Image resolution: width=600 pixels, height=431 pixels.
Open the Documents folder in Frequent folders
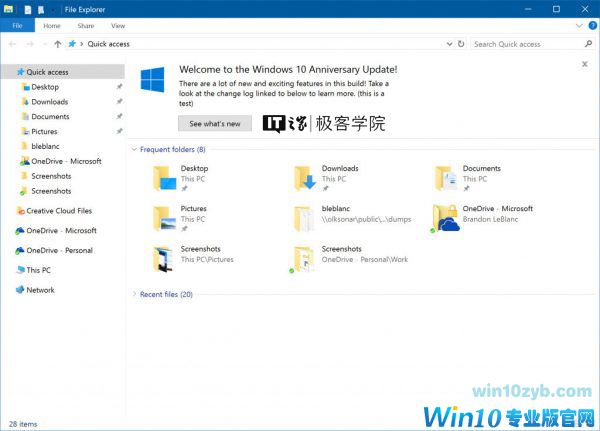[446, 178]
